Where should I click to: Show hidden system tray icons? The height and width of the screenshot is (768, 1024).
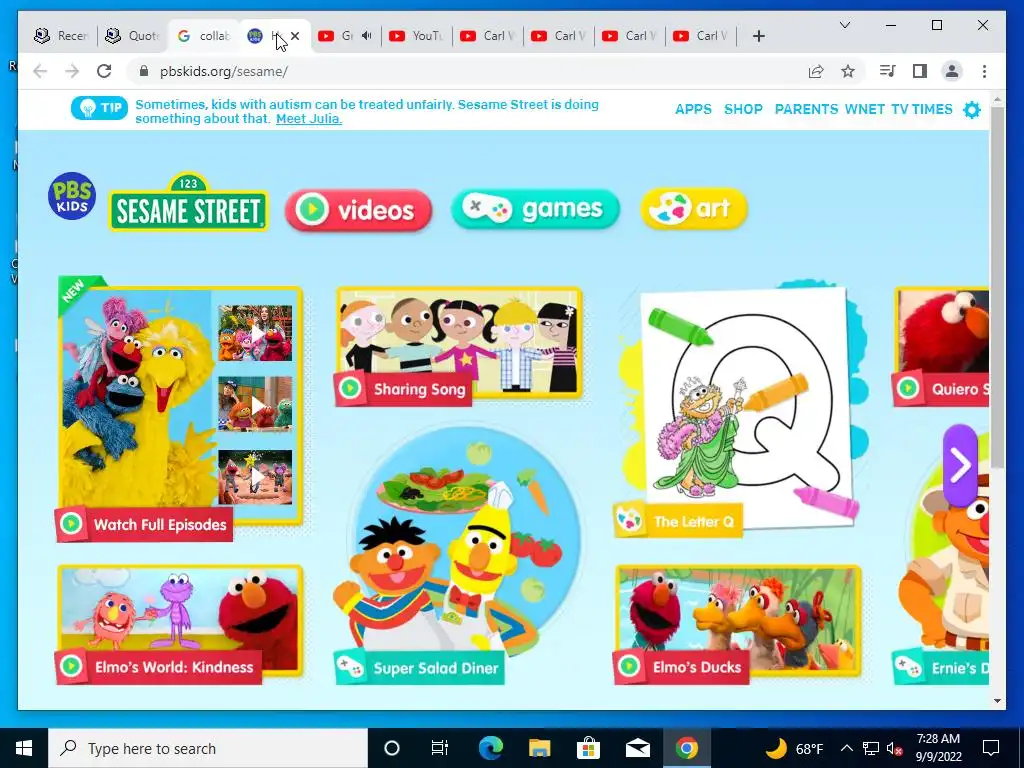[846, 748]
